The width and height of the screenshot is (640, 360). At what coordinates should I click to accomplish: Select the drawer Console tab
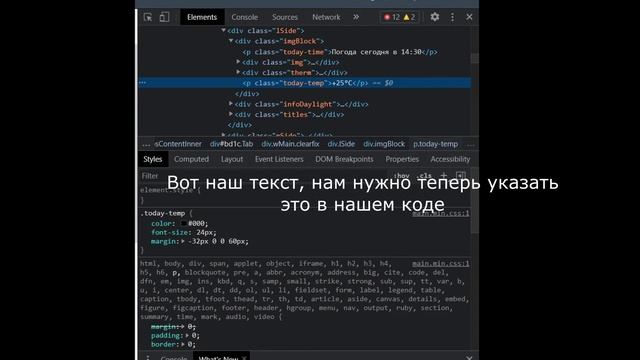point(173,358)
